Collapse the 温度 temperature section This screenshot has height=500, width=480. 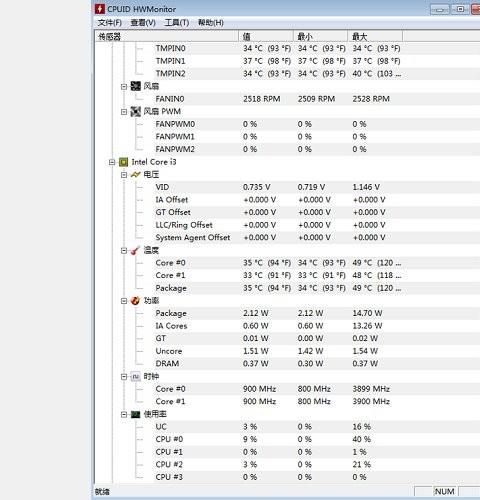coord(124,251)
